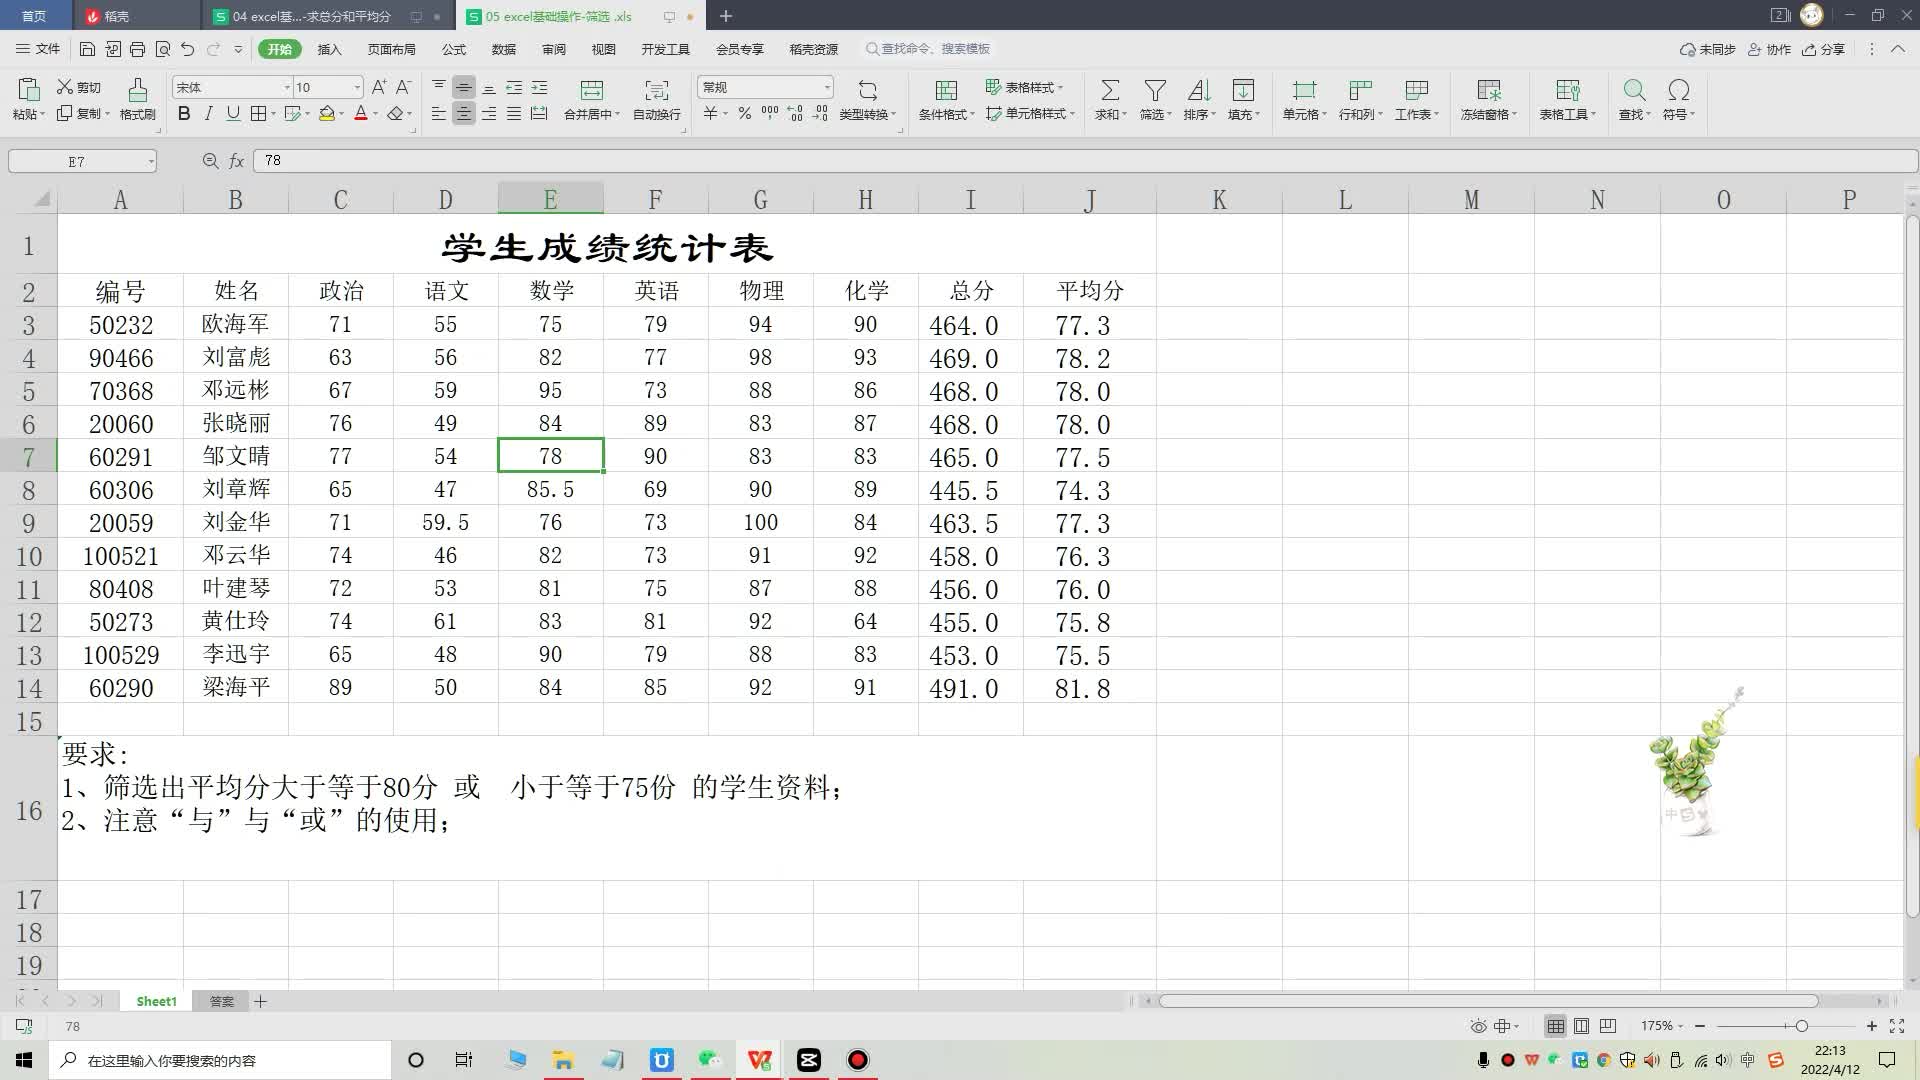The height and width of the screenshot is (1080, 1920).
Task: Toggle Bold formatting
Action: 184,114
